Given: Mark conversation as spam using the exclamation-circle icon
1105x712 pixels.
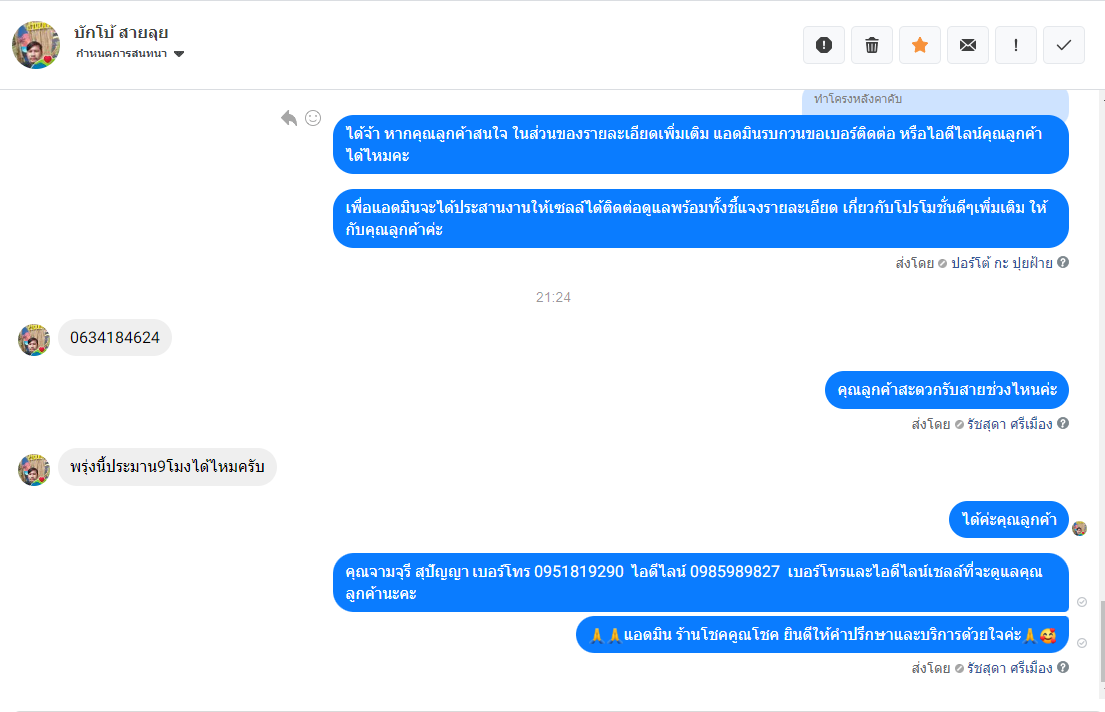Looking at the screenshot, I should coord(824,45).
